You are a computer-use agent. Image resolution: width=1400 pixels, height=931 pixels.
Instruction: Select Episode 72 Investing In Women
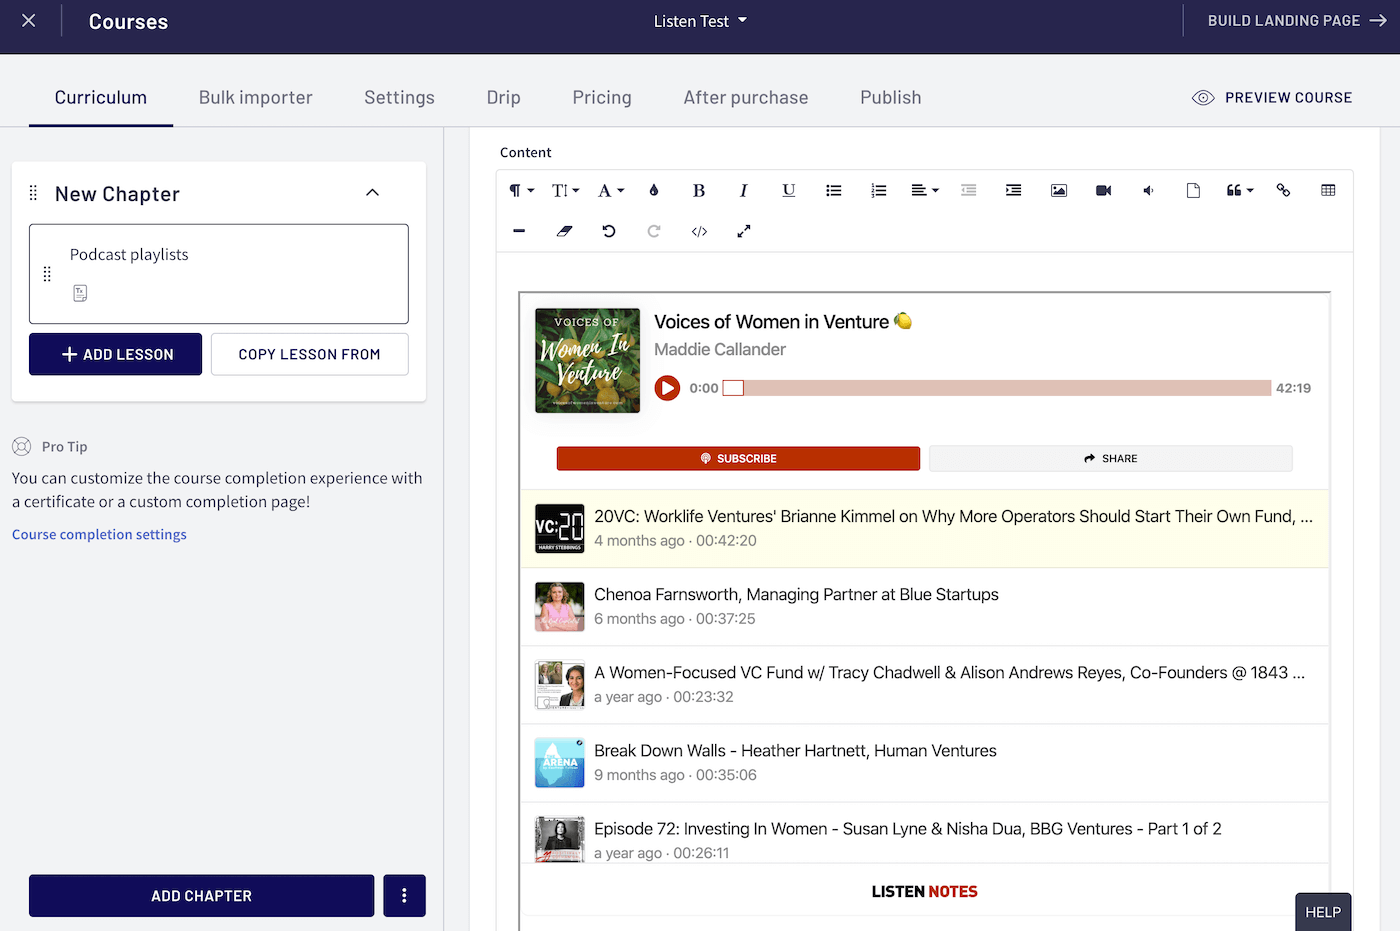(925, 833)
